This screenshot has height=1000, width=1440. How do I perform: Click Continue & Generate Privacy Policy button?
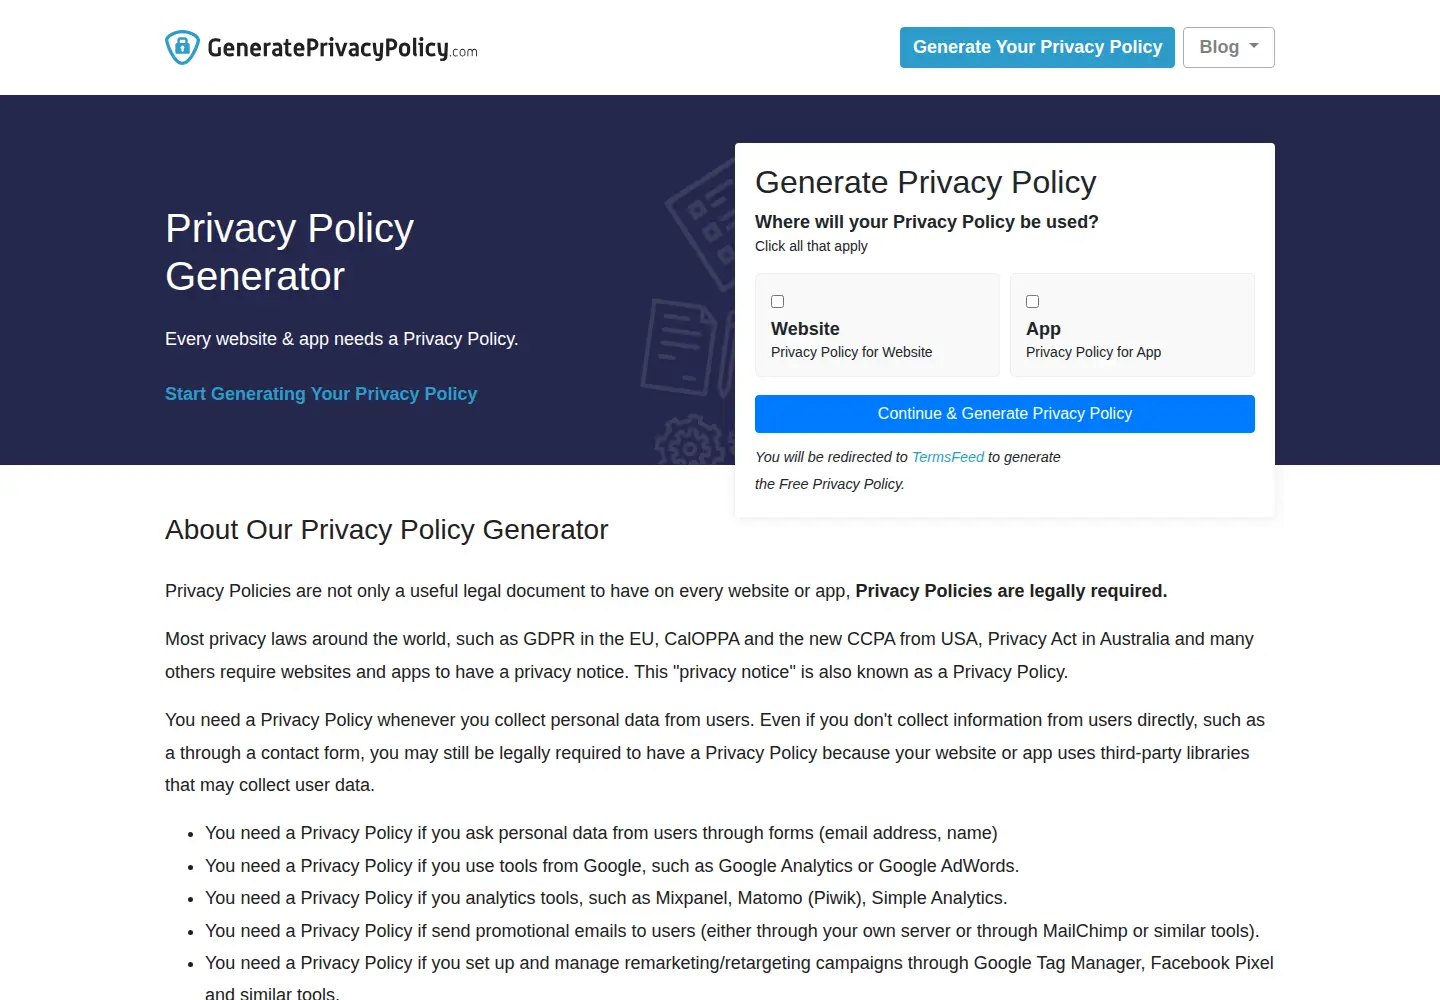1005,414
